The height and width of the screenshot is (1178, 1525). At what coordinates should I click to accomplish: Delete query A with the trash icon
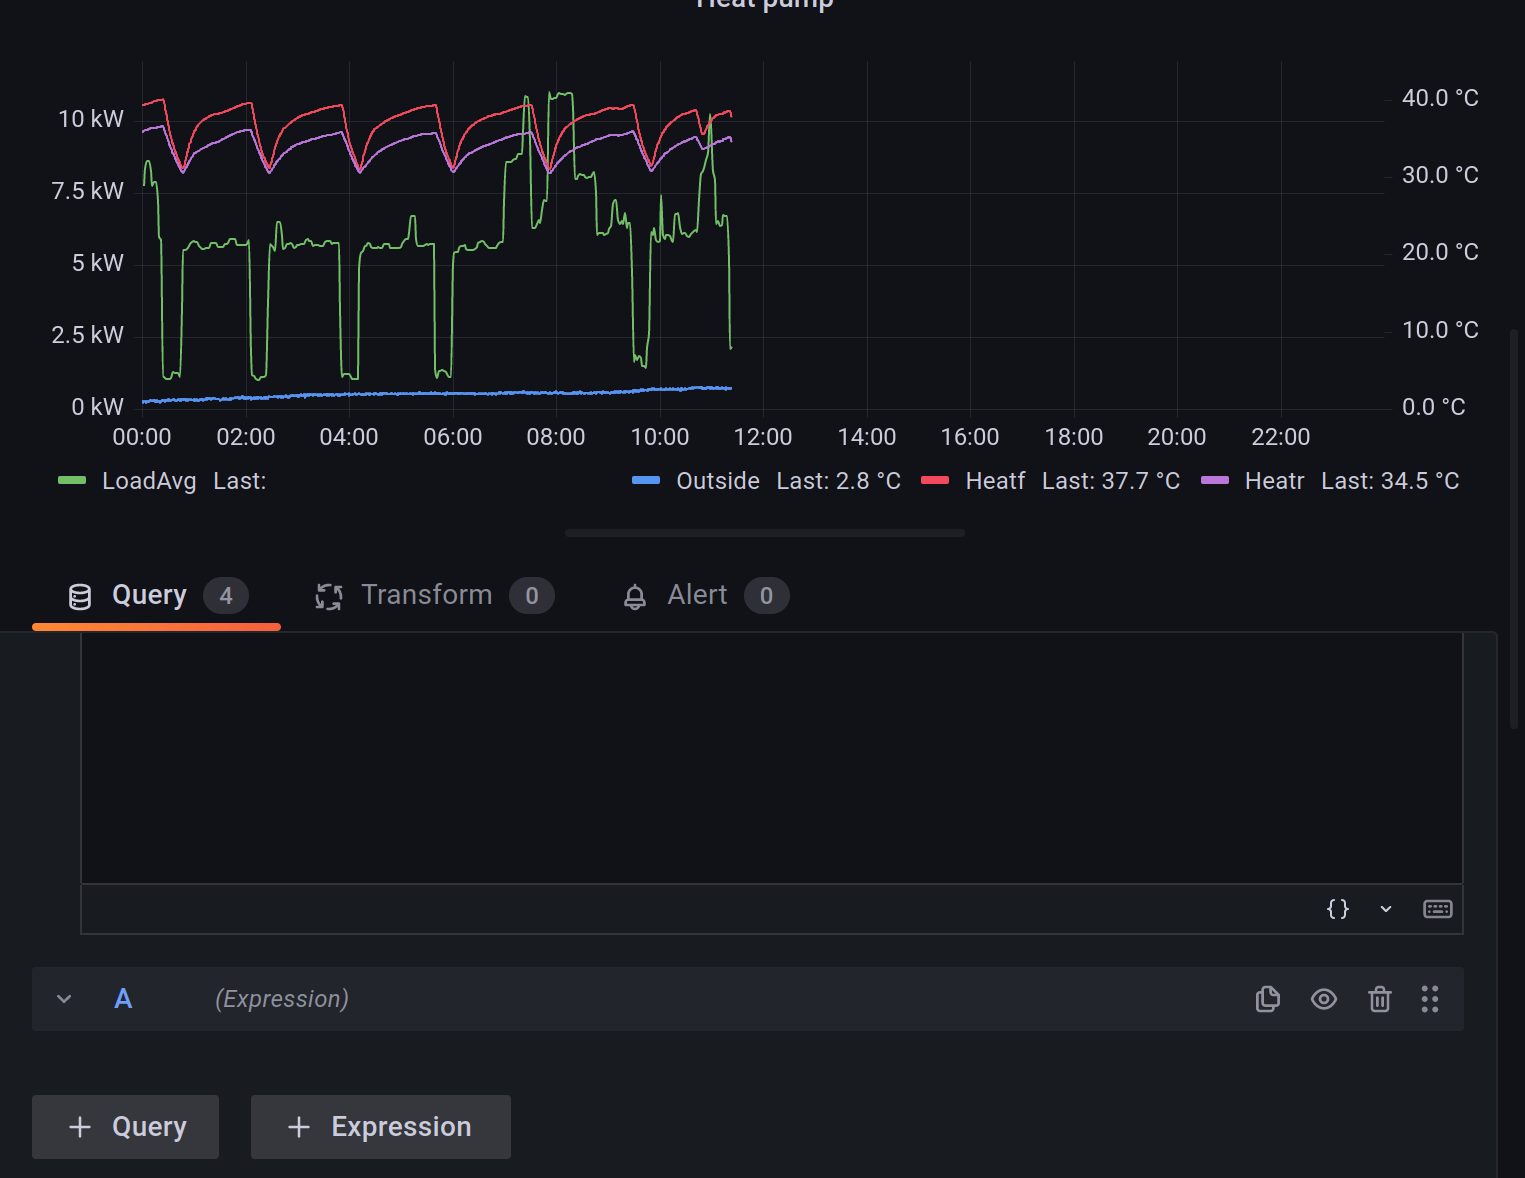1379,999
